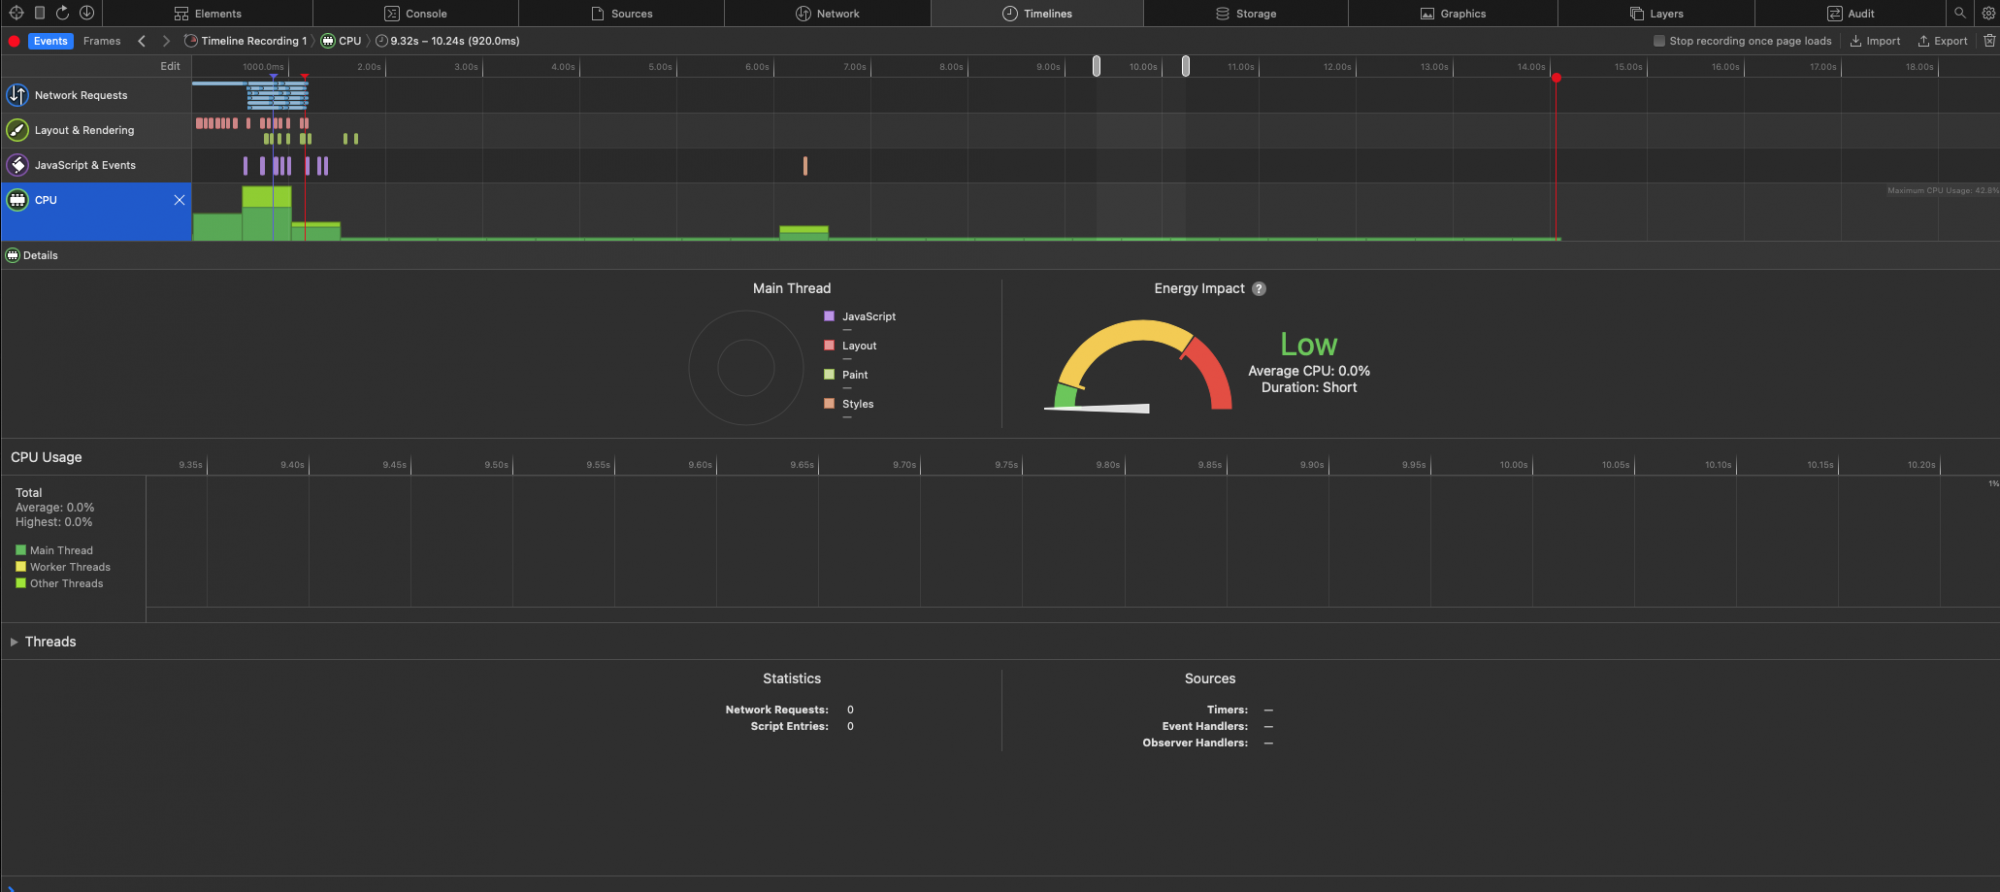Switch to the Console tab
The height and width of the screenshot is (892, 2000).
[416, 13]
